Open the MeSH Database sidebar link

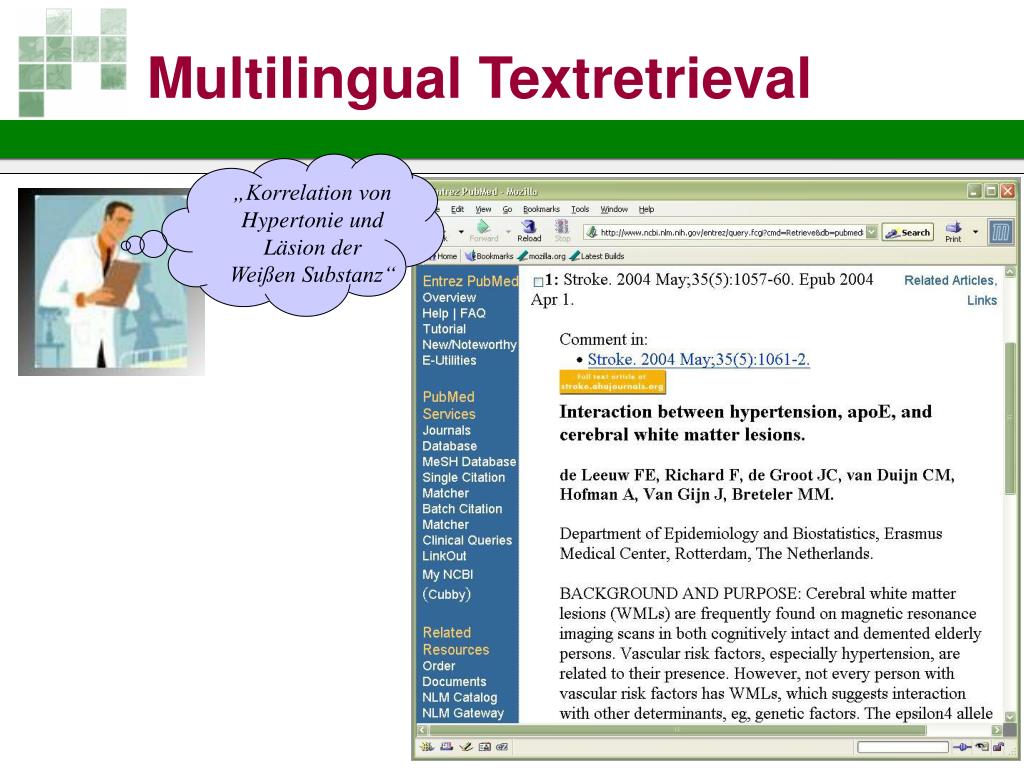[469, 462]
